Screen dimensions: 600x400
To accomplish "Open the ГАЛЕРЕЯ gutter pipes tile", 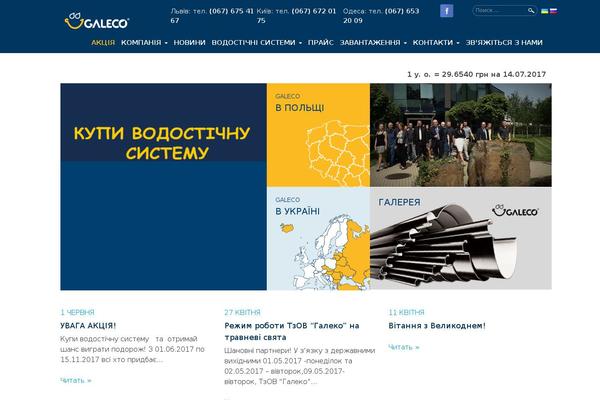I will coord(461,238).
